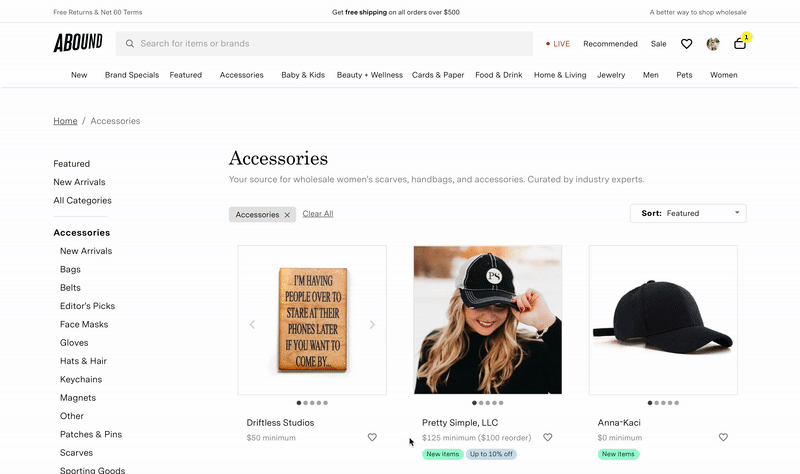This screenshot has height=474, width=800.
Task: Show next image of Driftless Studios product
Action: (x=372, y=325)
